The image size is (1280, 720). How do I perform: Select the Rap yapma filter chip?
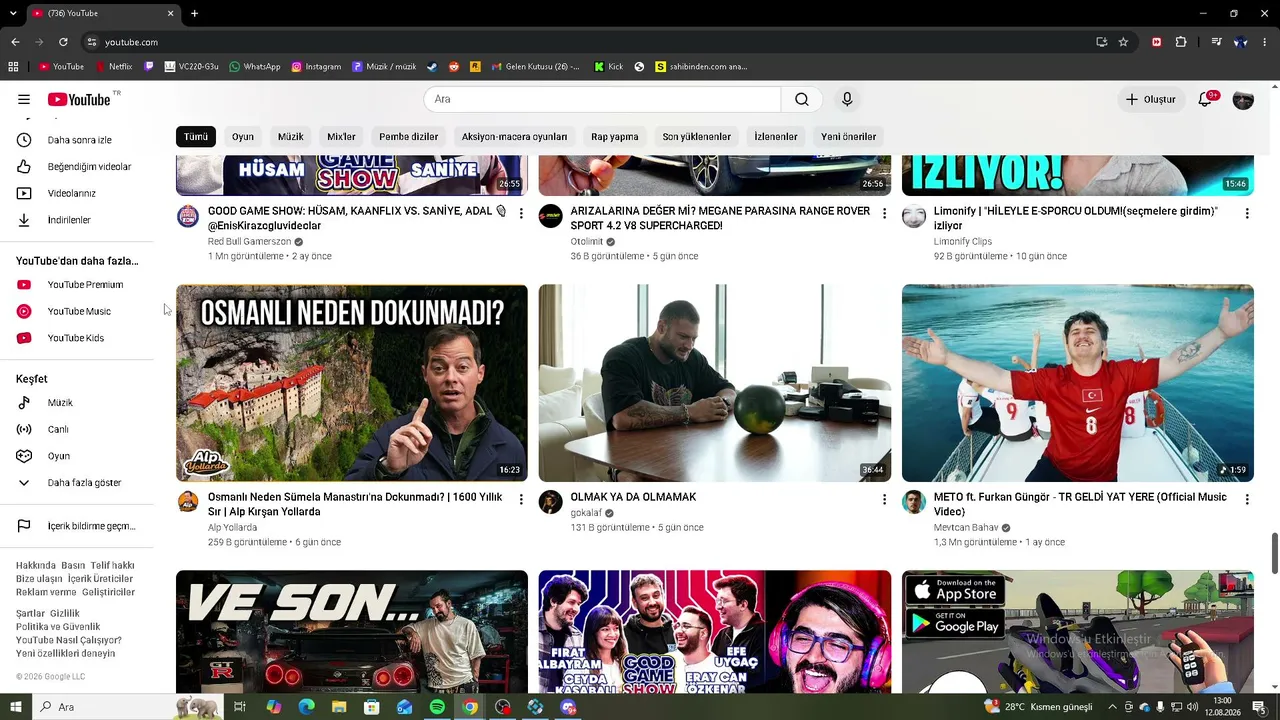tap(614, 137)
